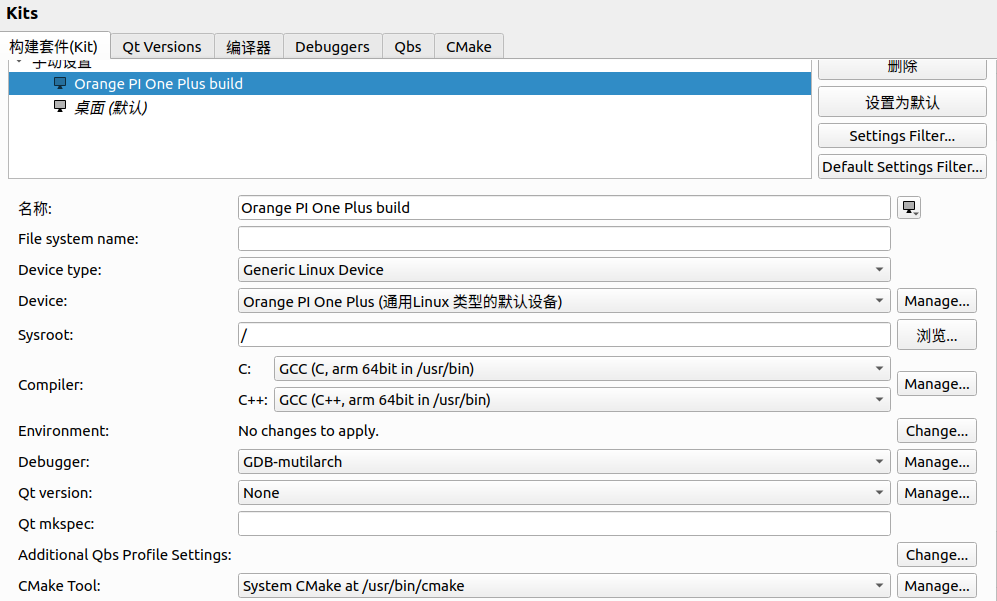Switch to the 编译器 tab
This screenshot has height=601, width=997.
pos(248,46)
